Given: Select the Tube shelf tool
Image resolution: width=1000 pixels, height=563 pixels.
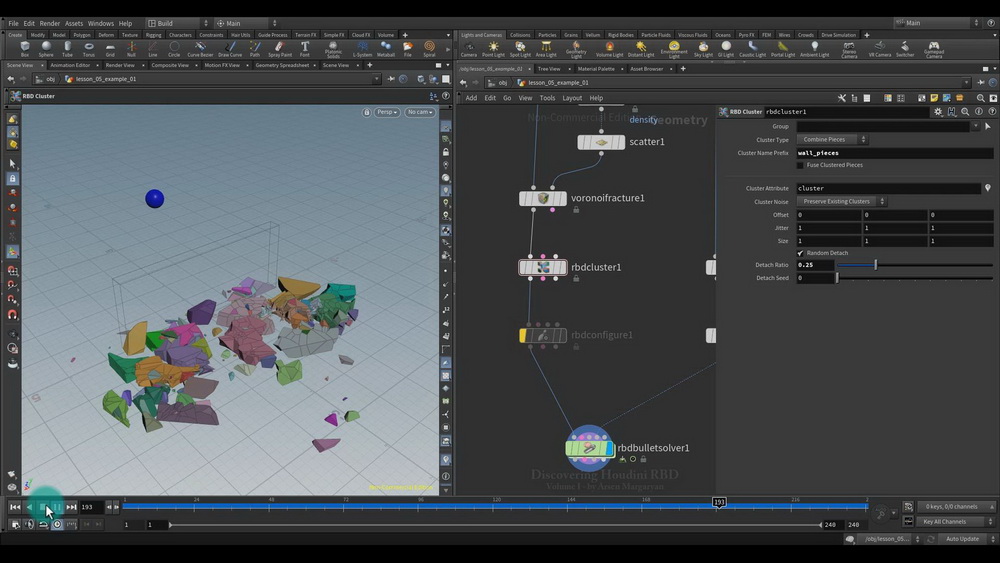Looking at the screenshot, I should click(68, 49).
